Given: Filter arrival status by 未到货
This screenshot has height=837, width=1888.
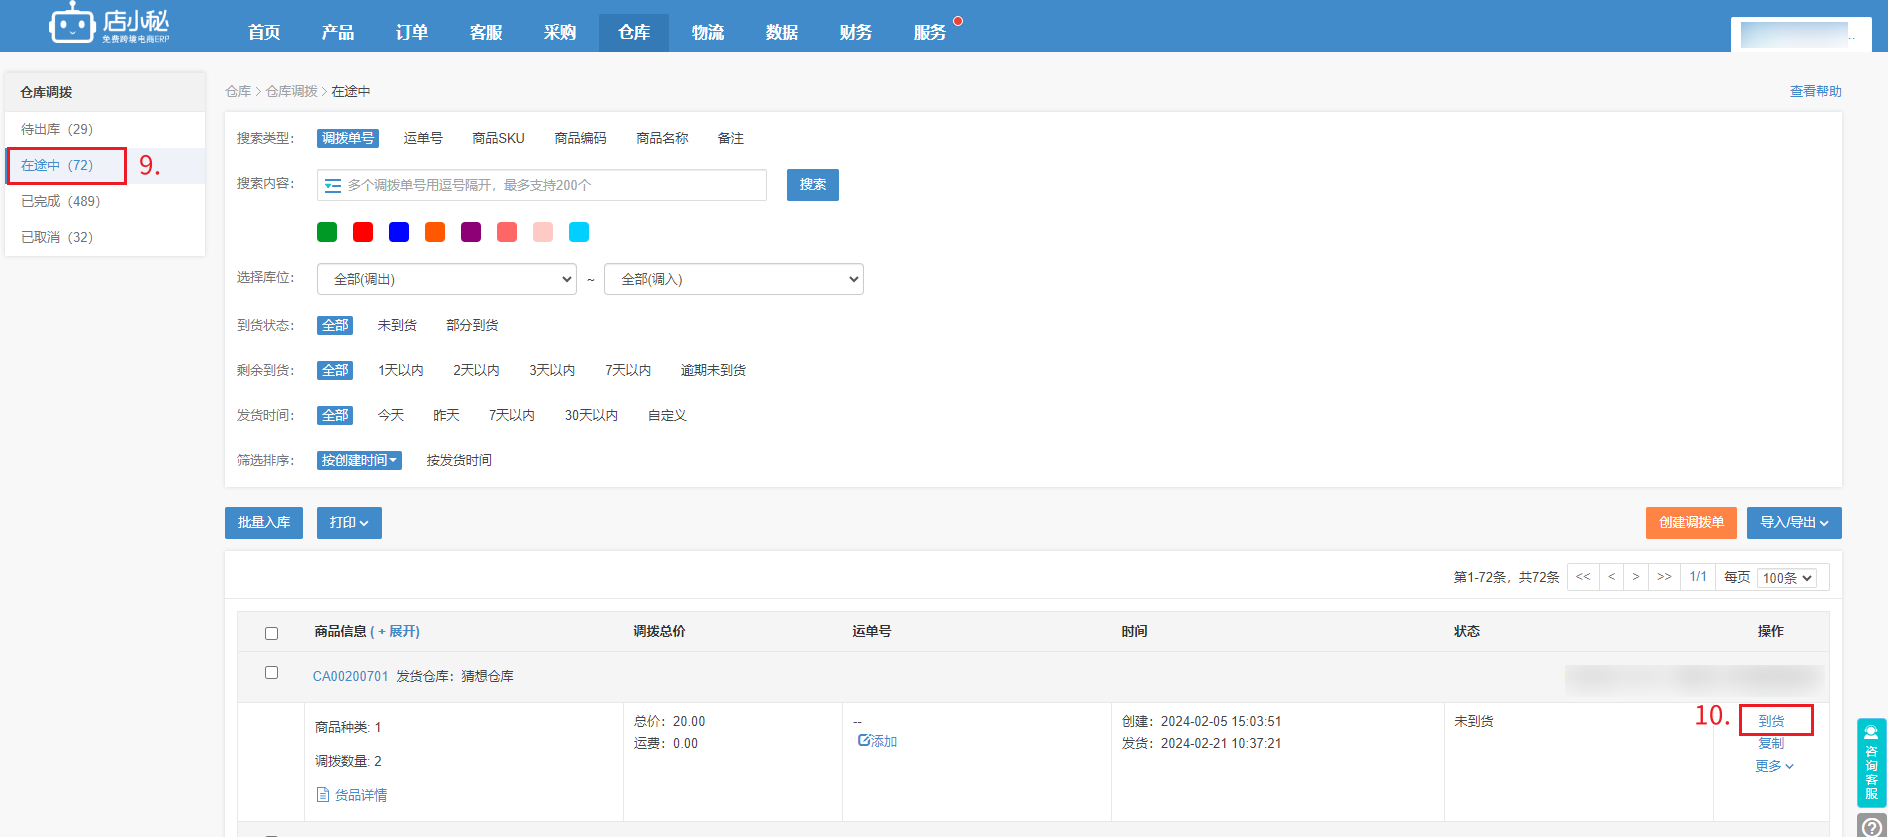Looking at the screenshot, I should coord(397,325).
